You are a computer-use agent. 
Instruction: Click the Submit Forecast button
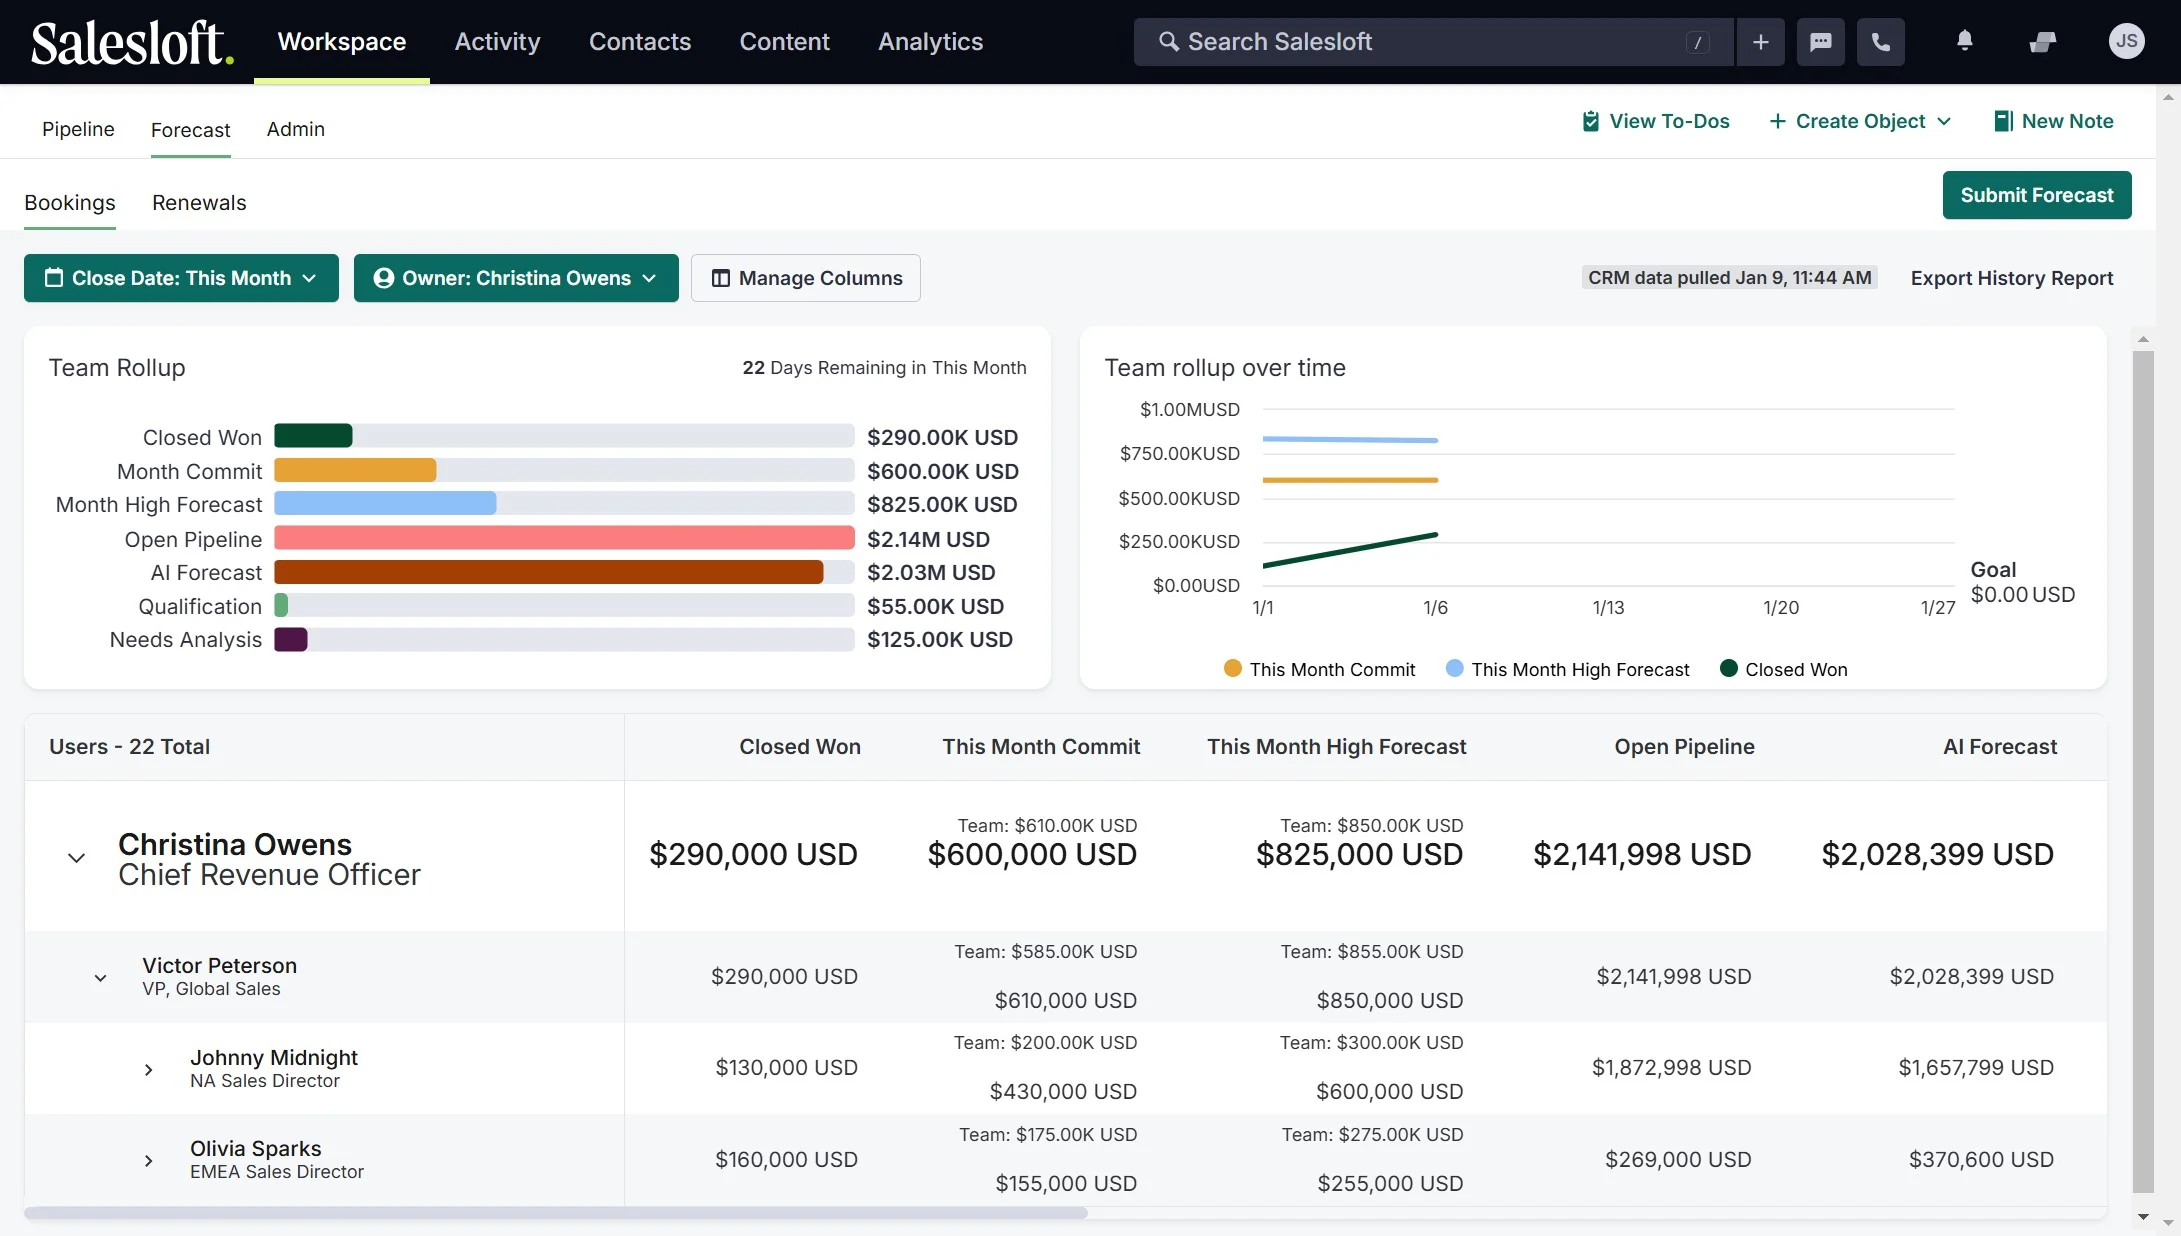click(2037, 195)
